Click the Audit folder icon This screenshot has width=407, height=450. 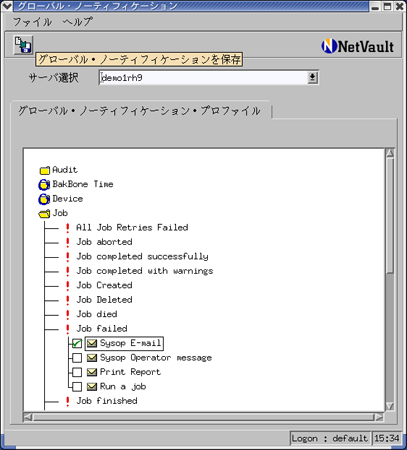(45, 170)
